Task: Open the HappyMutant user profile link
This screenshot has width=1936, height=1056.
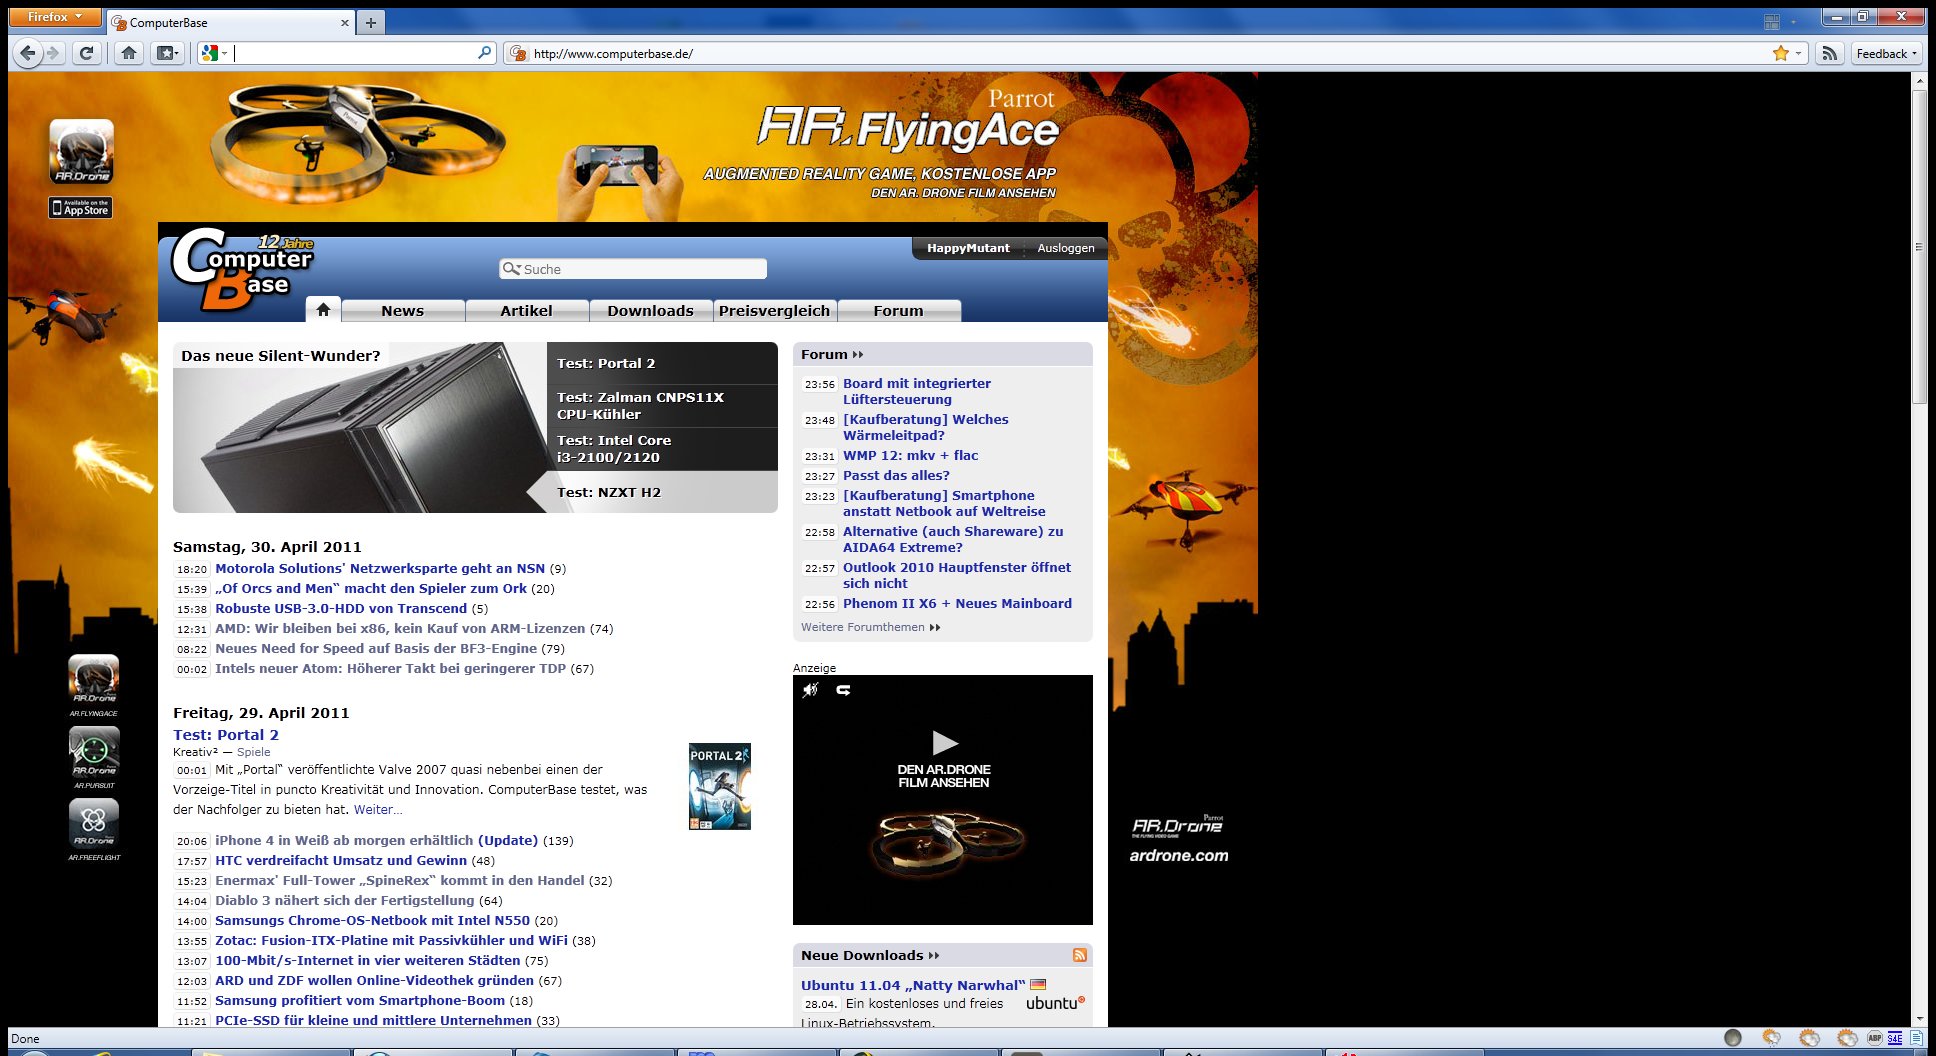Action: point(968,248)
